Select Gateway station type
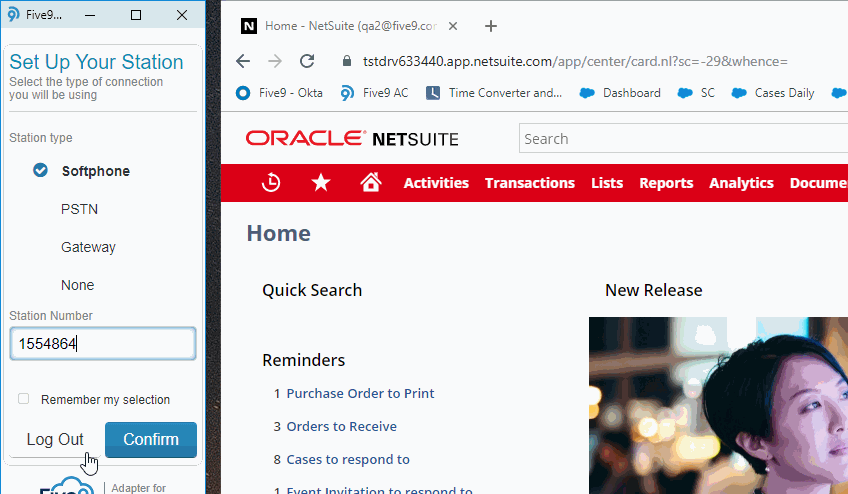848x494 pixels. 88,247
